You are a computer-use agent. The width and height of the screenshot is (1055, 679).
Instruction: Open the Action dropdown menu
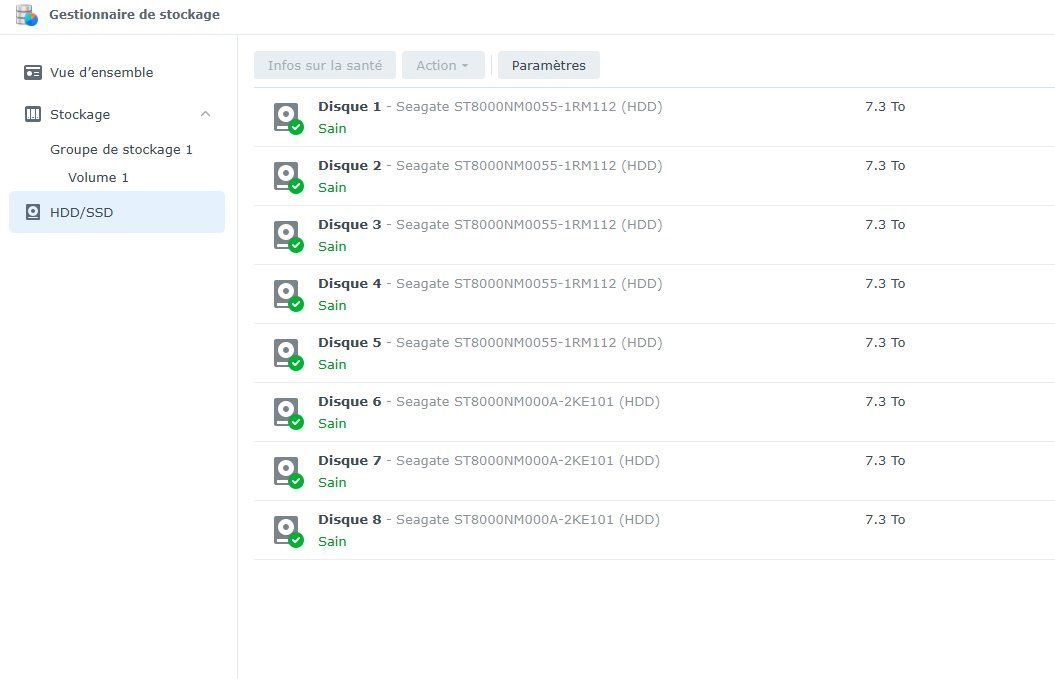point(443,65)
